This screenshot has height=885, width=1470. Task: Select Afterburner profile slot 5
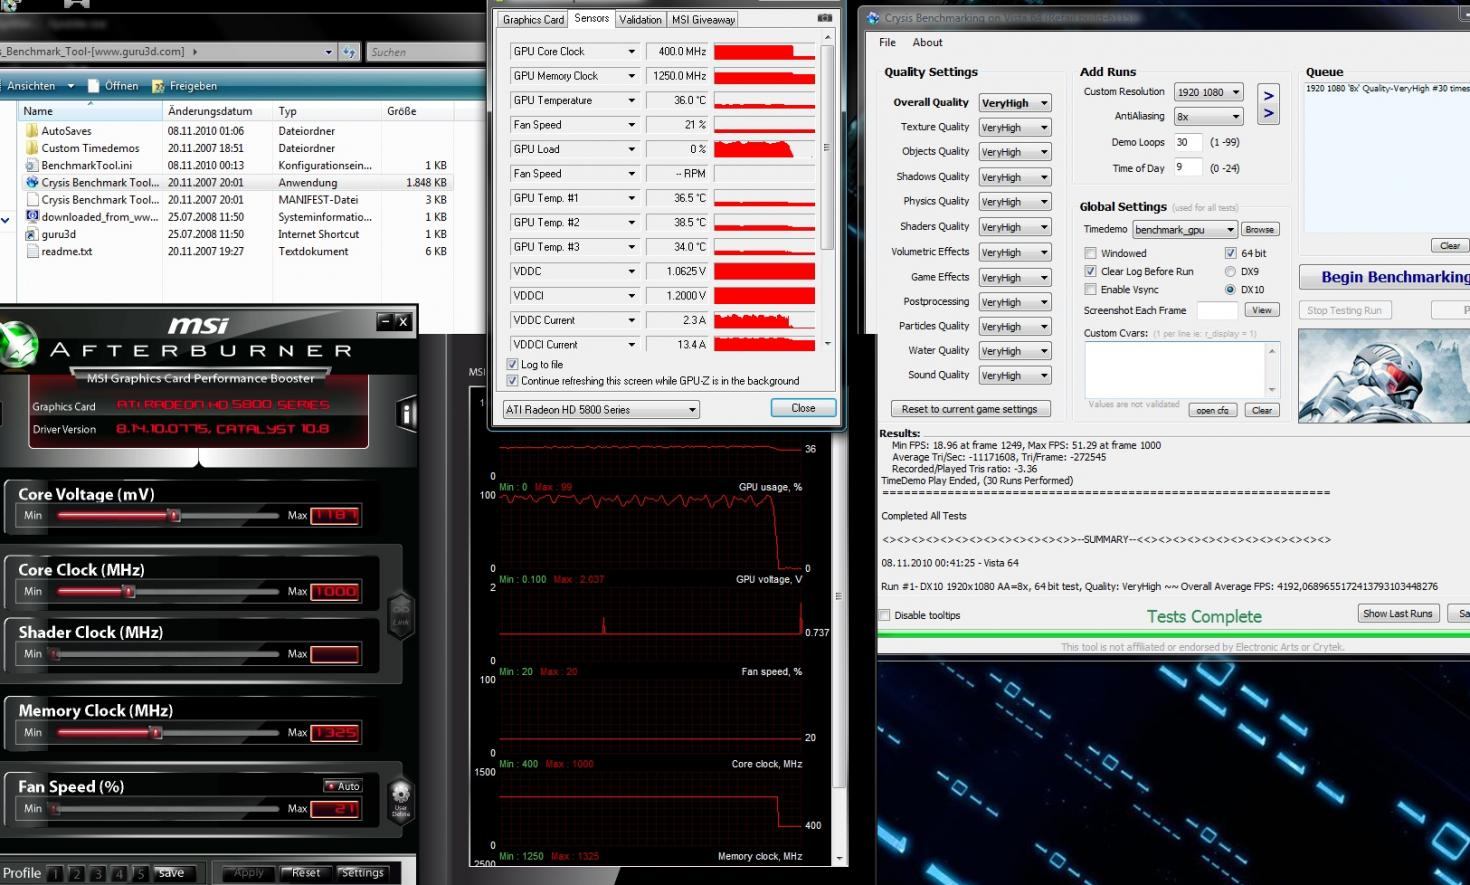[x=140, y=873]
